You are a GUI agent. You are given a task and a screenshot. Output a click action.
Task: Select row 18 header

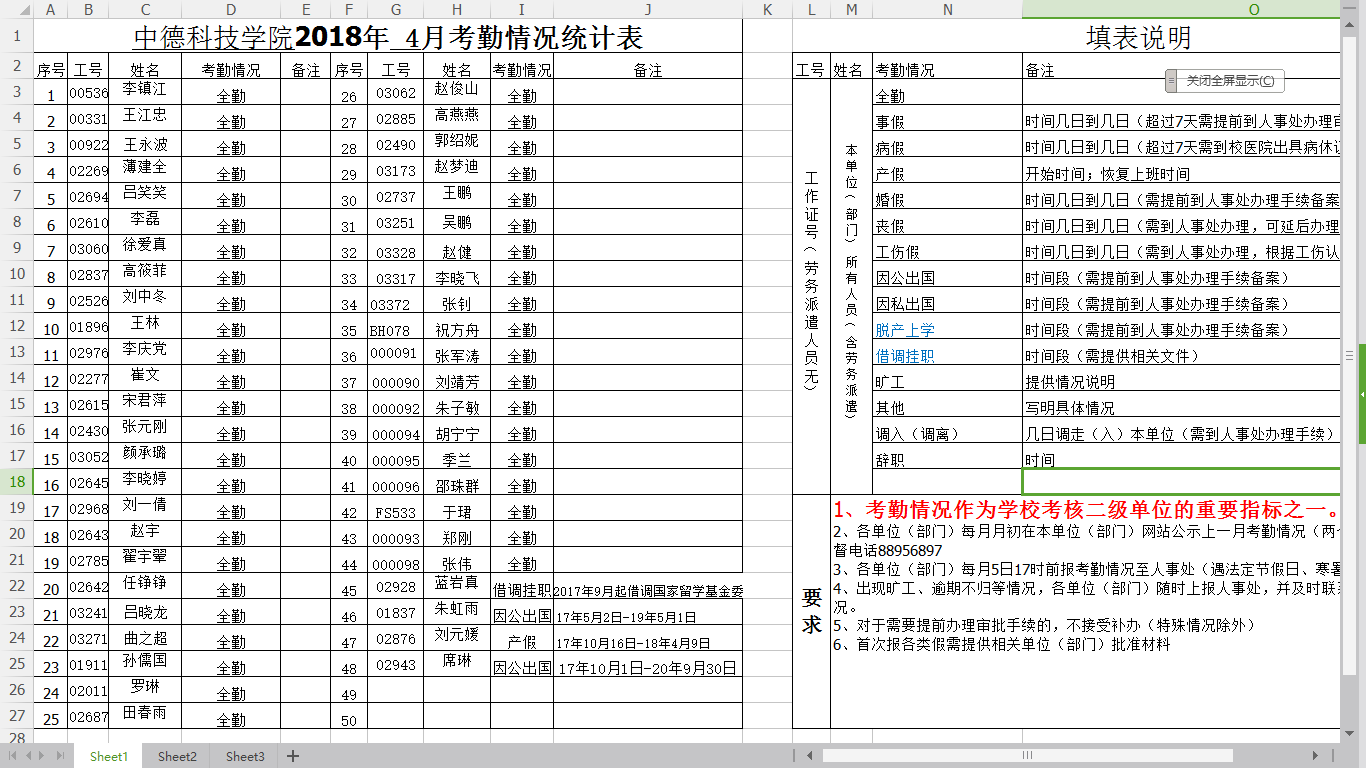[x=17, y=481]
